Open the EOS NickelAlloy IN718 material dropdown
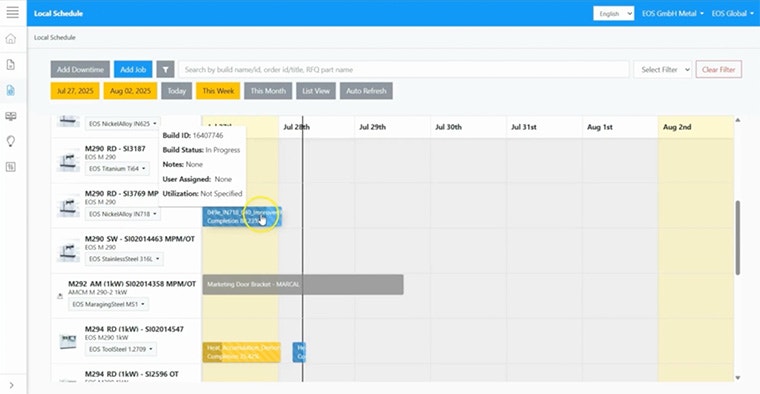This screenshot has width=760, height=394. 123,214
